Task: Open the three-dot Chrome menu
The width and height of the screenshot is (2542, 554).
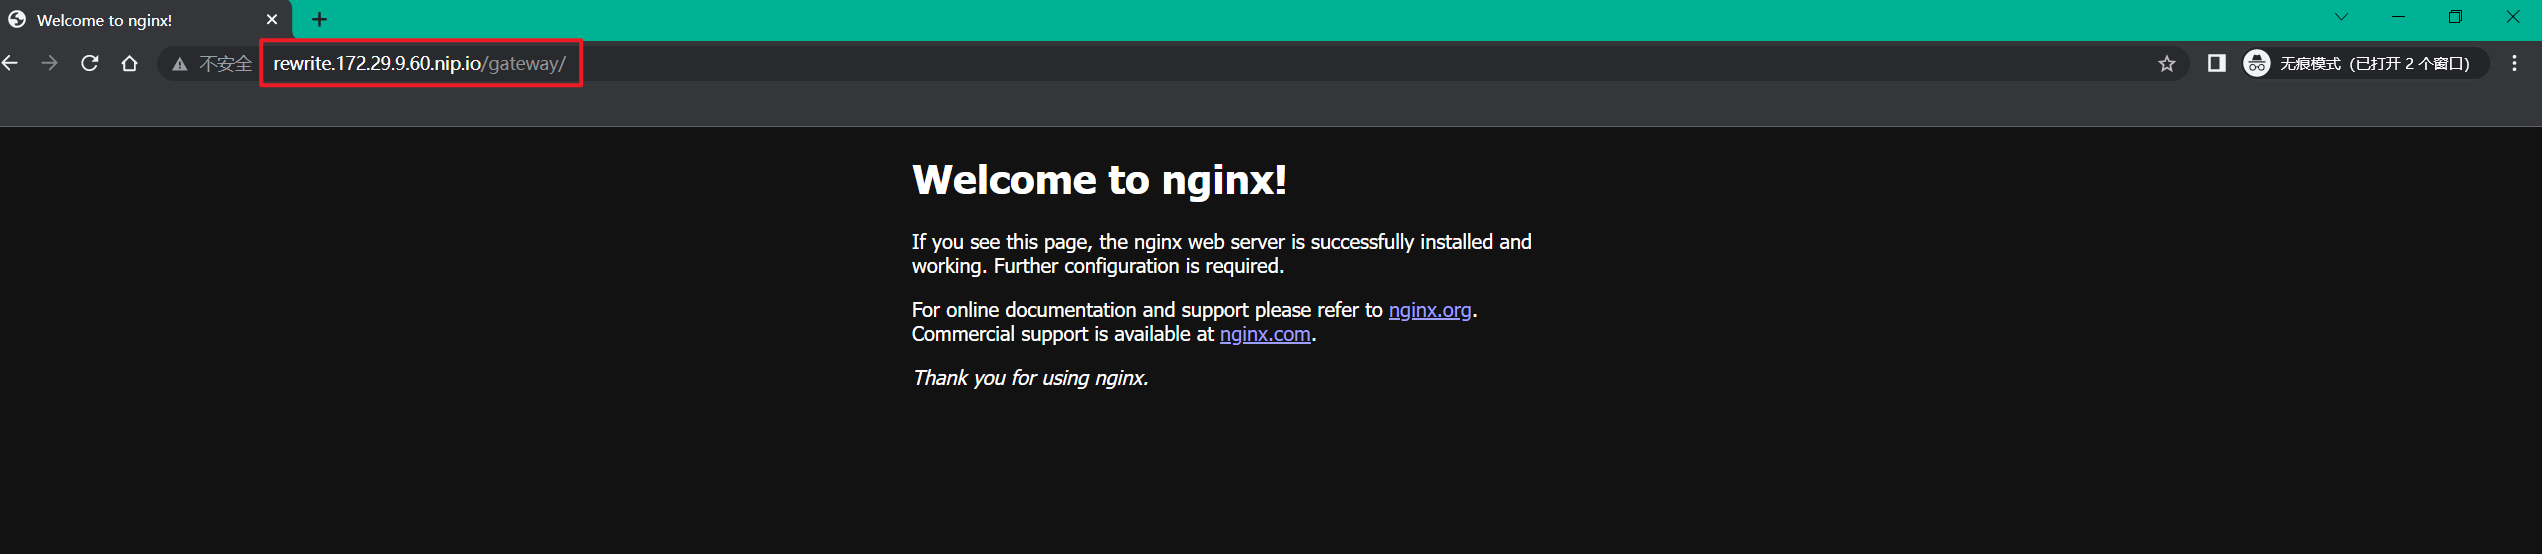Action: coord(2514,64)
